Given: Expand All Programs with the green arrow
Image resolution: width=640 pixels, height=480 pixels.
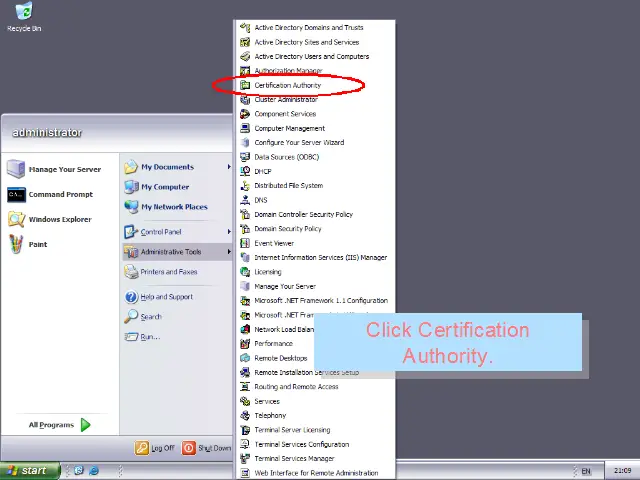Looking at the screenshot, I should [86, 425].
